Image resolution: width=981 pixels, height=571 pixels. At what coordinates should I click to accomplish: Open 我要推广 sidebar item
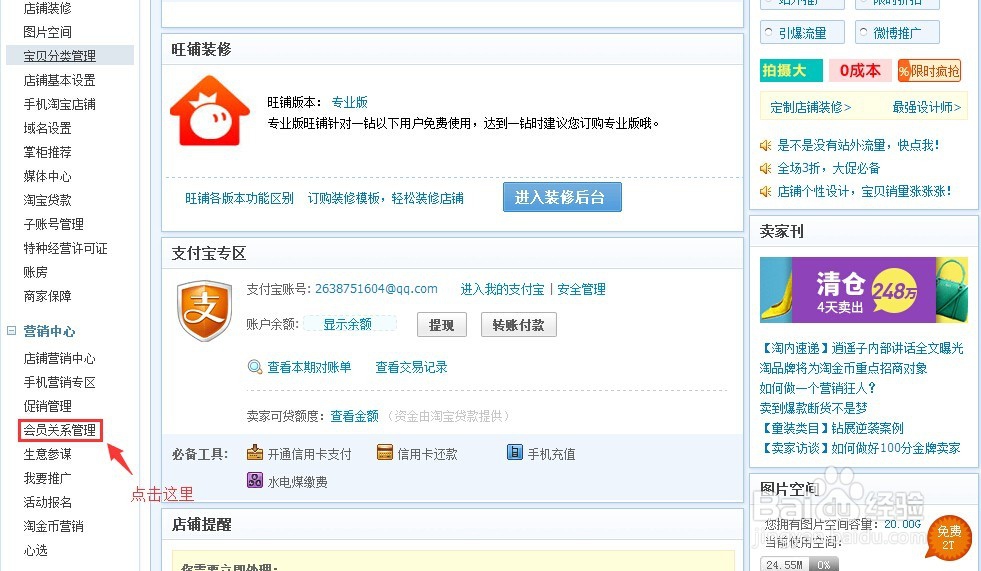[48, 478]
